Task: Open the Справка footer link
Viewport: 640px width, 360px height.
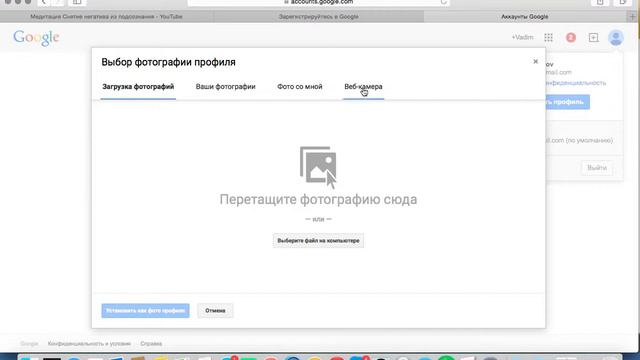Action: tap(151, 344)
